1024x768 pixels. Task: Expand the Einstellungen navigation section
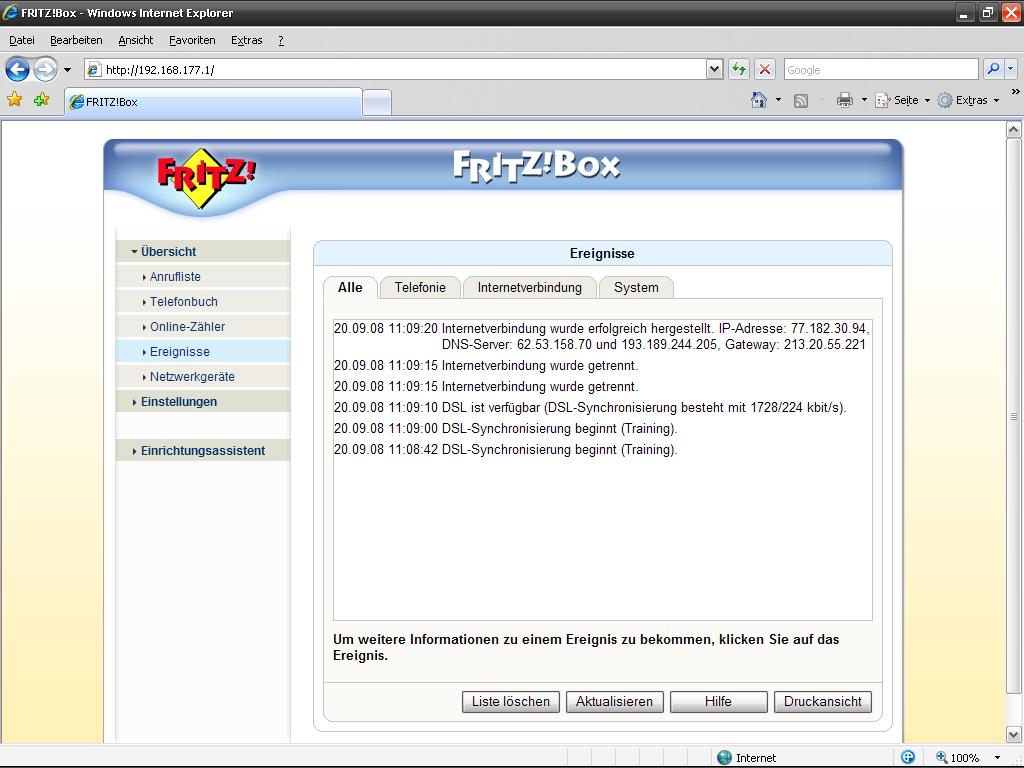[202, 402]
